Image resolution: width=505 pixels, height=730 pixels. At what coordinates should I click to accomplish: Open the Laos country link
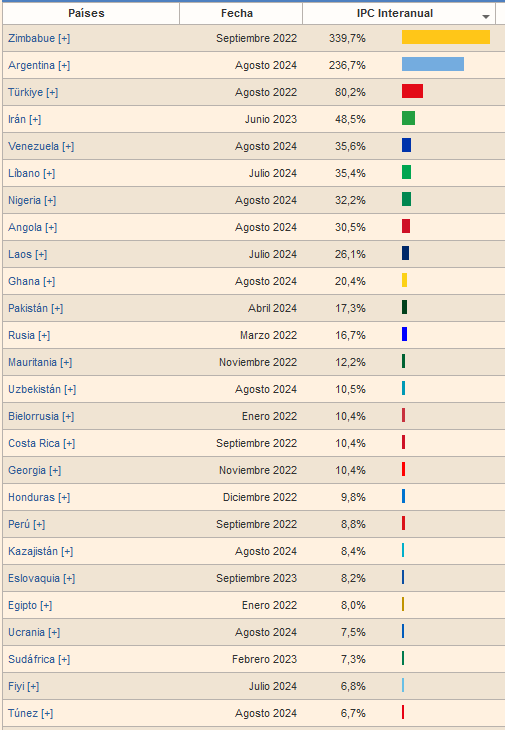click(x=20, y=254)
